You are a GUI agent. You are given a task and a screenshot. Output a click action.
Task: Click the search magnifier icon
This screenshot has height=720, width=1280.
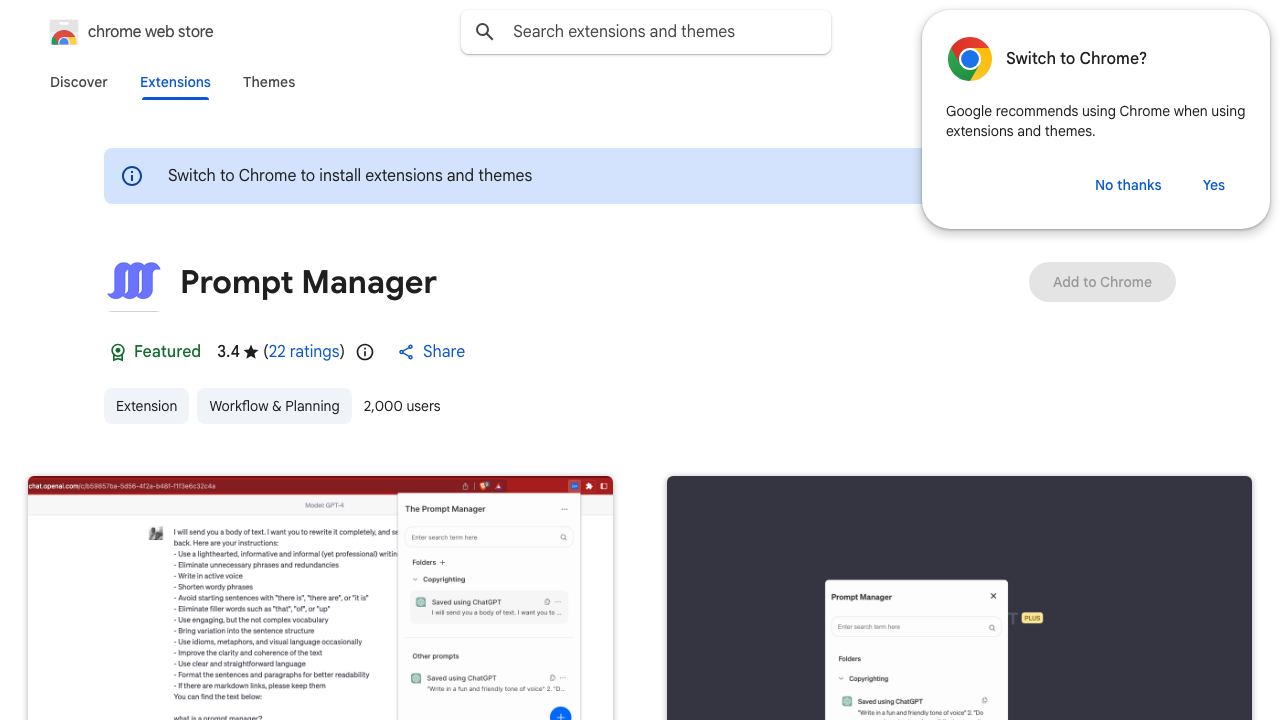485,32
